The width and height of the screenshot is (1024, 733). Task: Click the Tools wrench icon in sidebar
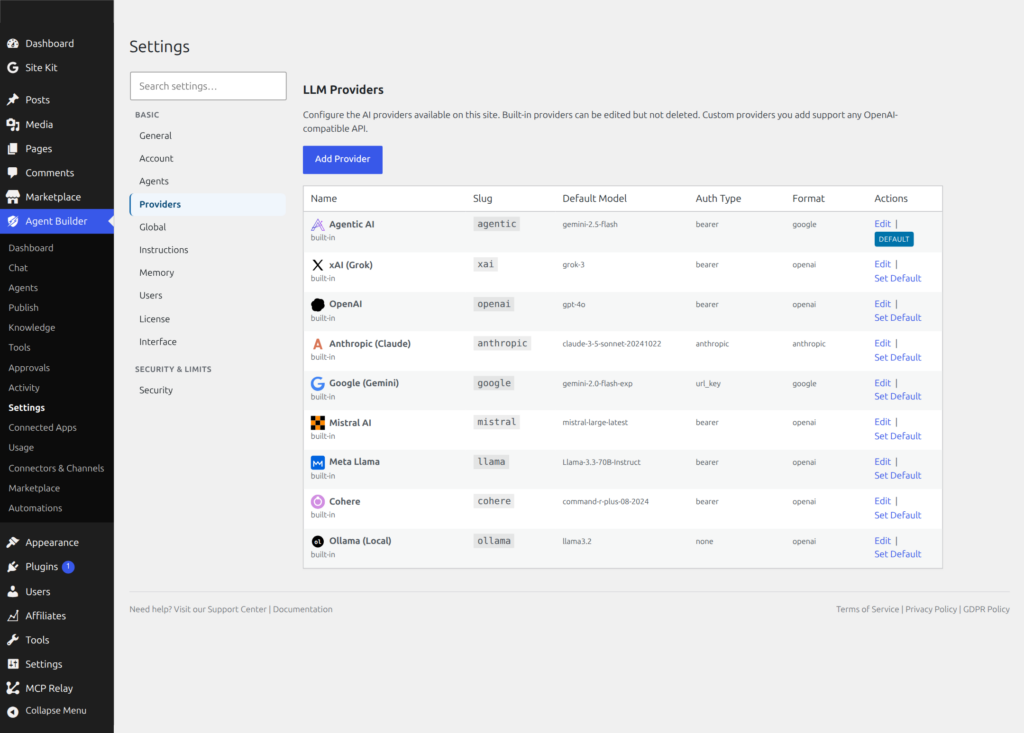pos(13,640)
